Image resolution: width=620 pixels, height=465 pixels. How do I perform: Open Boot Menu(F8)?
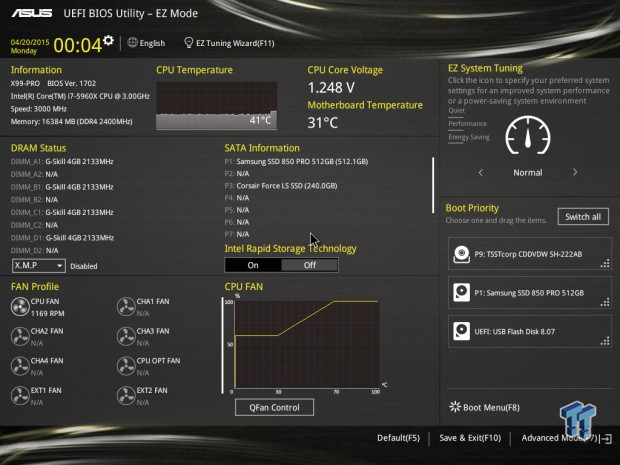(x=491, y=407)
